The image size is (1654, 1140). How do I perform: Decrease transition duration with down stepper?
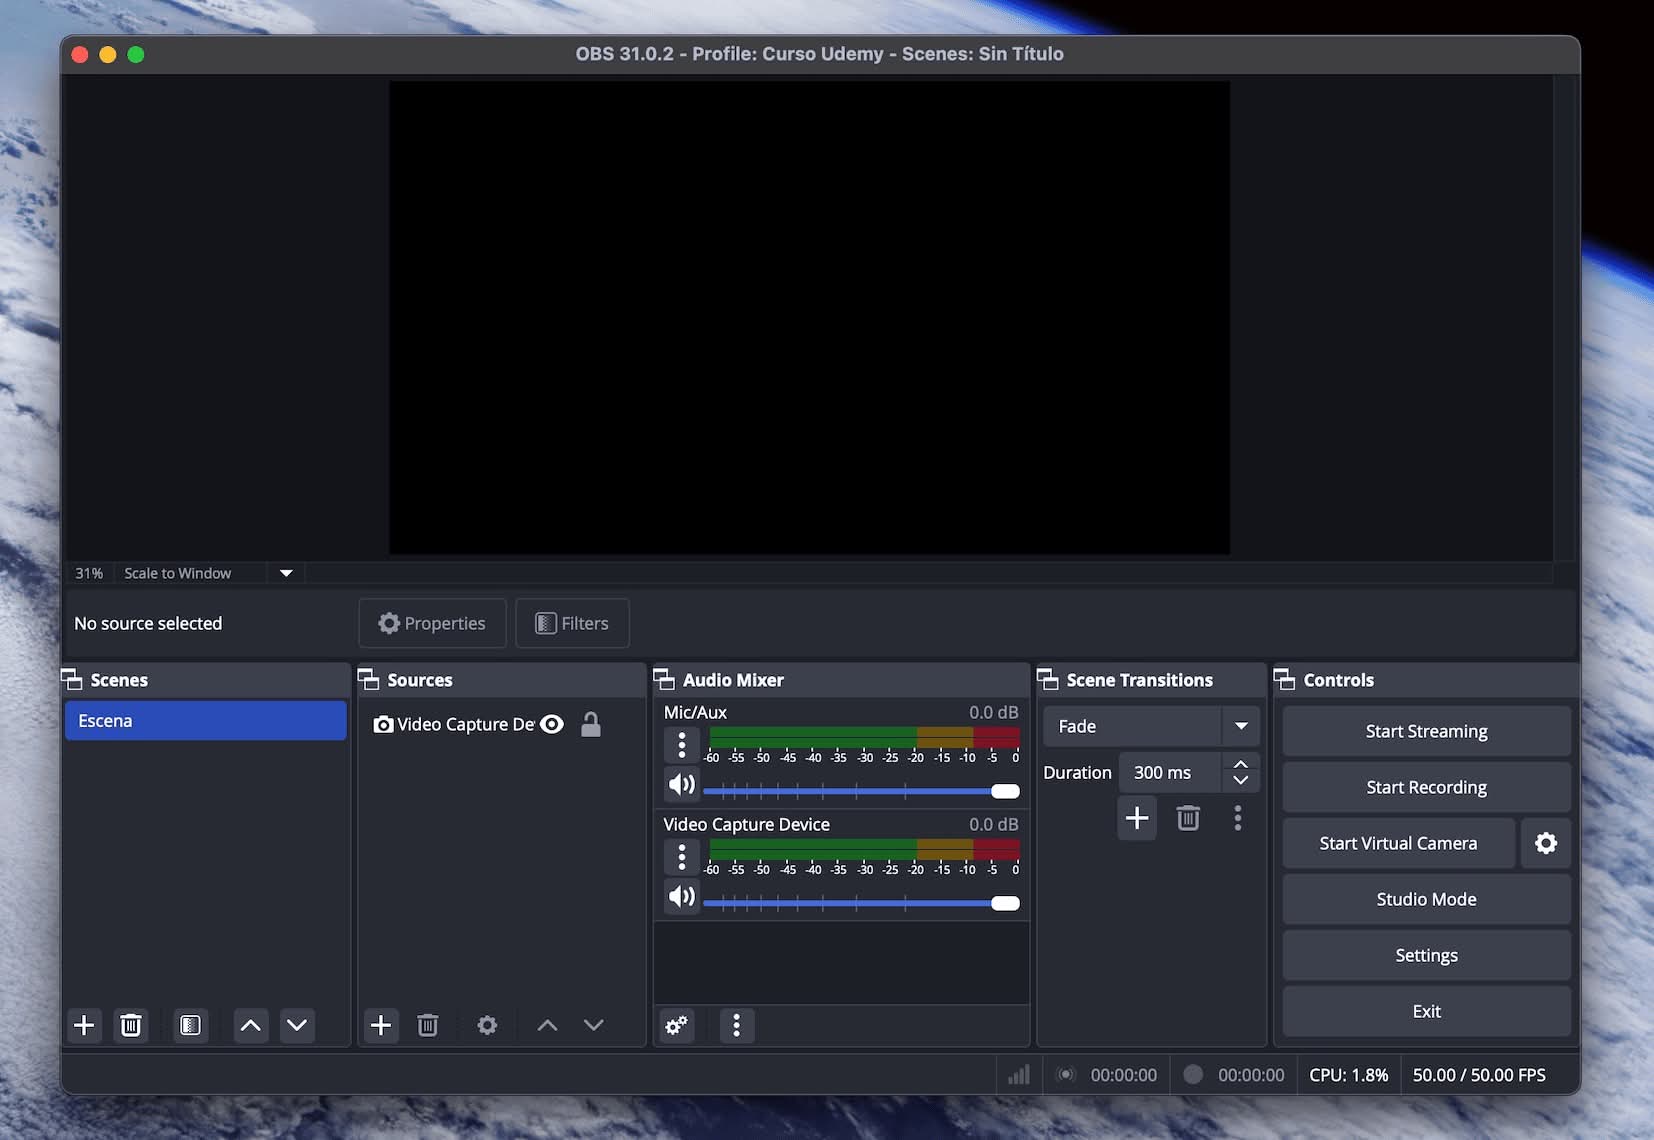pos(1241,780)
